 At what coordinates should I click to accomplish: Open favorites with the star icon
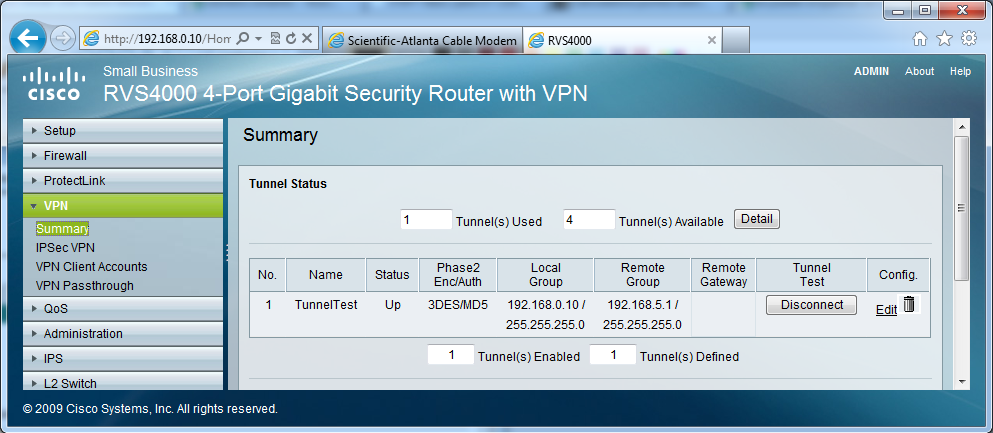pos(944,39)
